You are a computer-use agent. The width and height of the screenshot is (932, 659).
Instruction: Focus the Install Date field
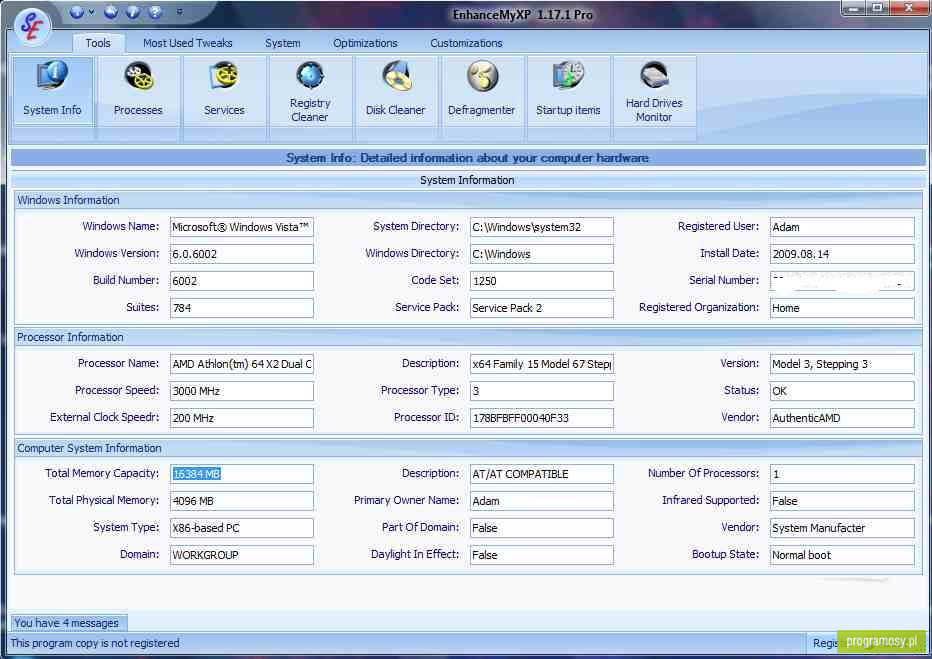point(842,254)
